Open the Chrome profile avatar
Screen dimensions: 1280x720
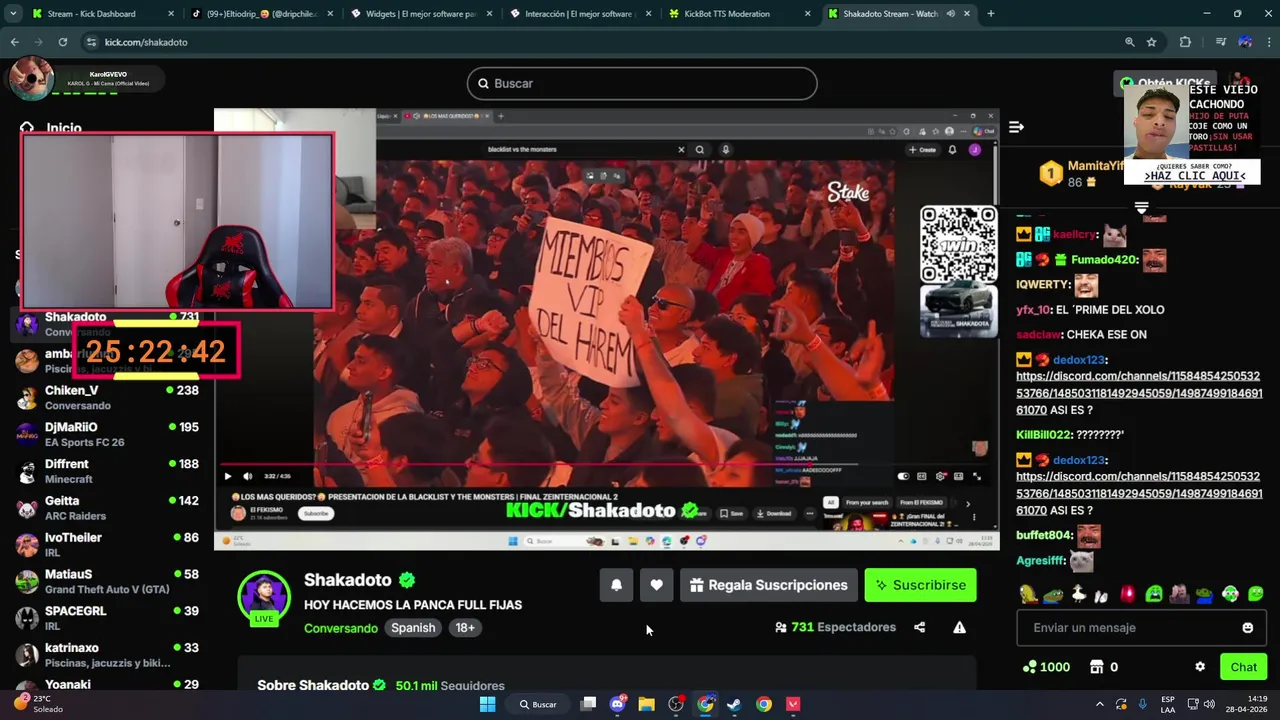[x=1245, y=42]
